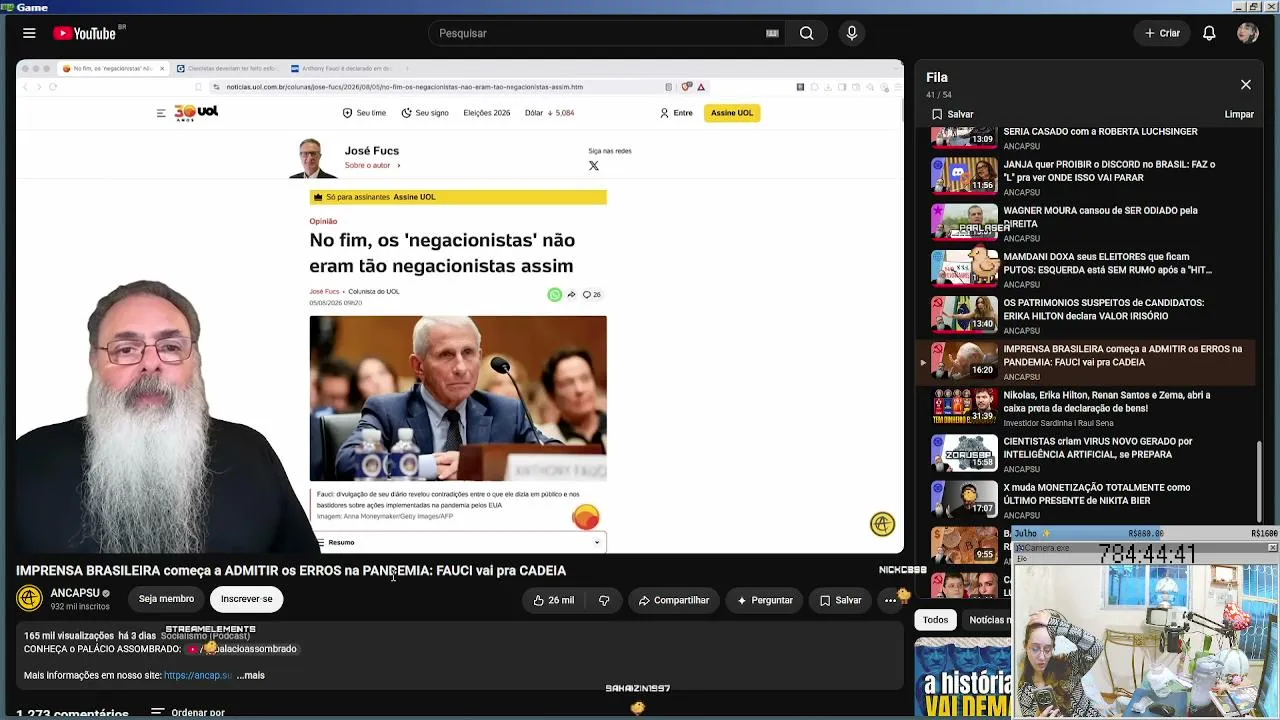
Task: Open the ANCAPSU channel avatar
Action: [x=29, y=598]
